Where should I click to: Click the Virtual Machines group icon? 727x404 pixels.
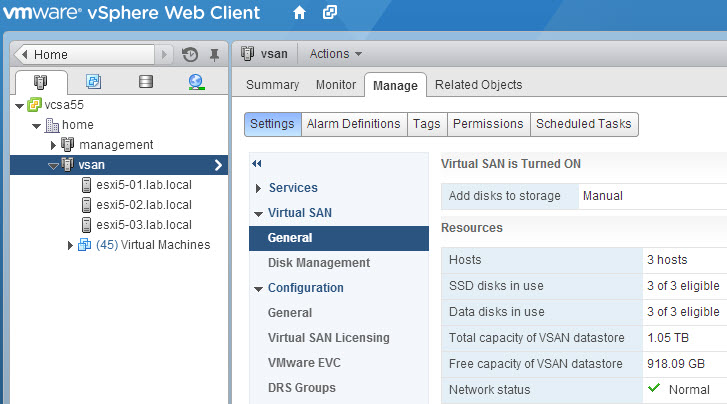coord(84,244)
